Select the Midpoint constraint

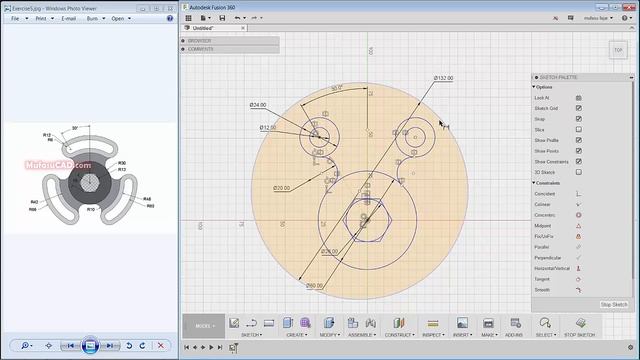coord(578,226)
